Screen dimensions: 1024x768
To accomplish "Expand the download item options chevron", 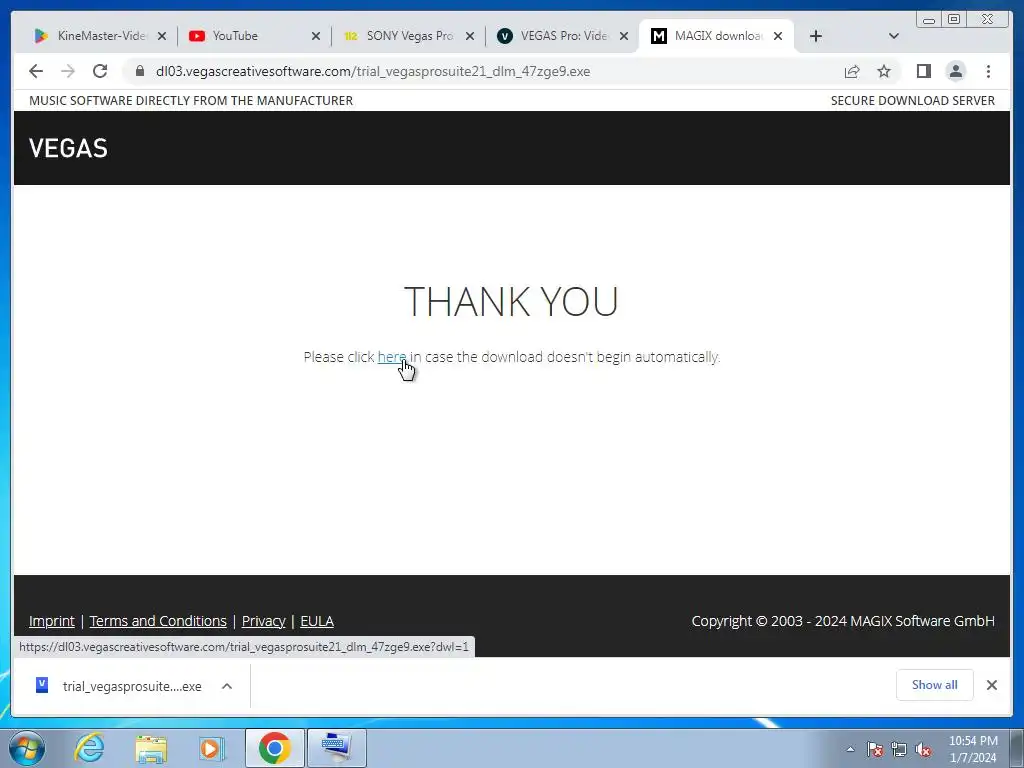I will (x=227, y=686).
